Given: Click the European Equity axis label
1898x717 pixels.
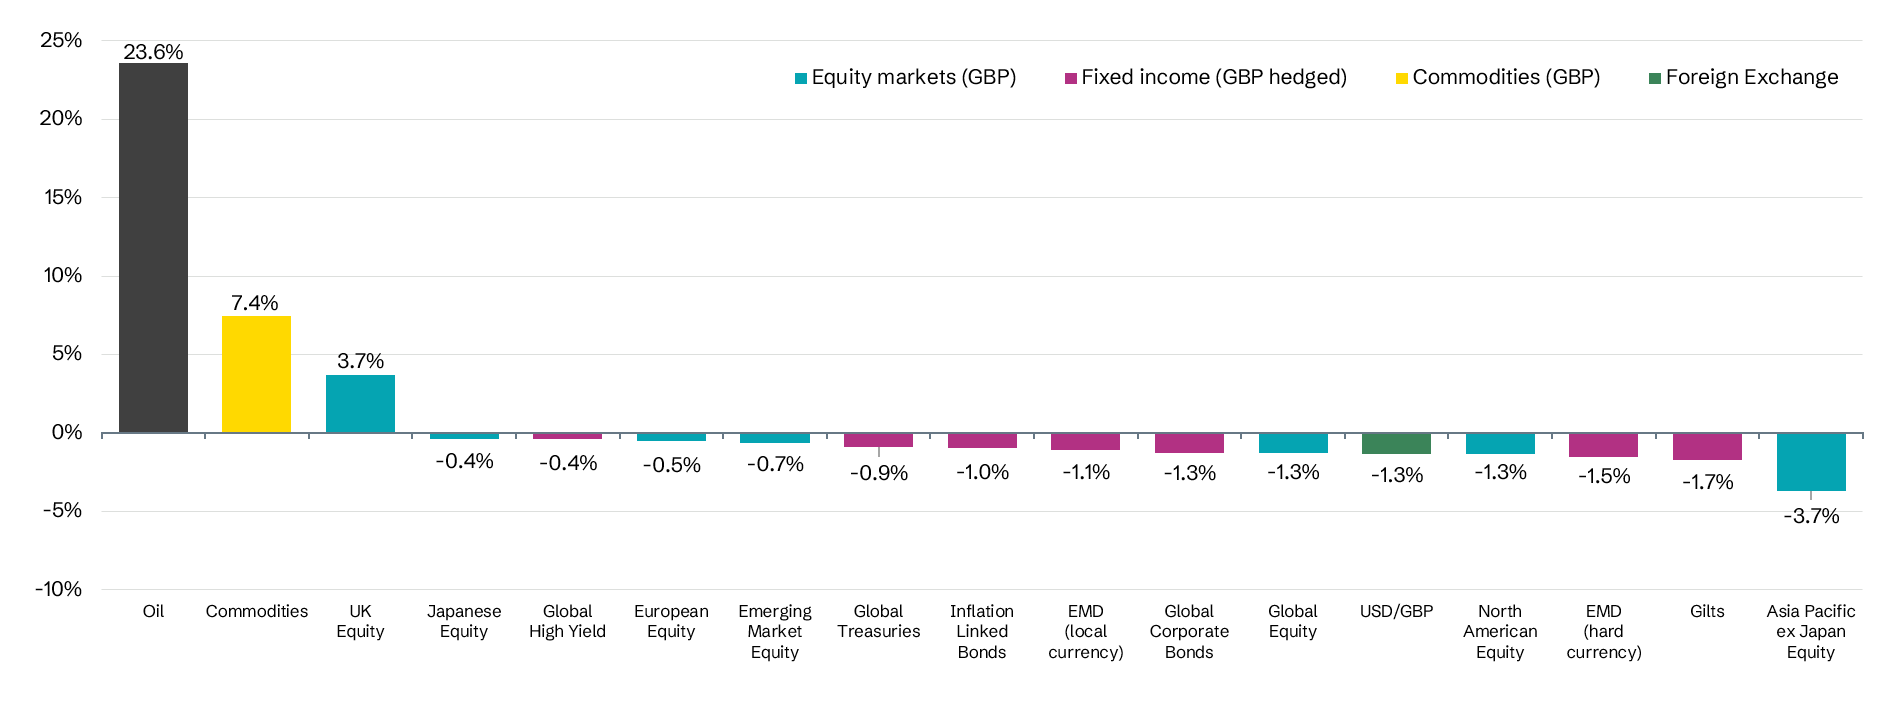Looking at the screenshot, I should pyautogui.click(x=671, y=621).
